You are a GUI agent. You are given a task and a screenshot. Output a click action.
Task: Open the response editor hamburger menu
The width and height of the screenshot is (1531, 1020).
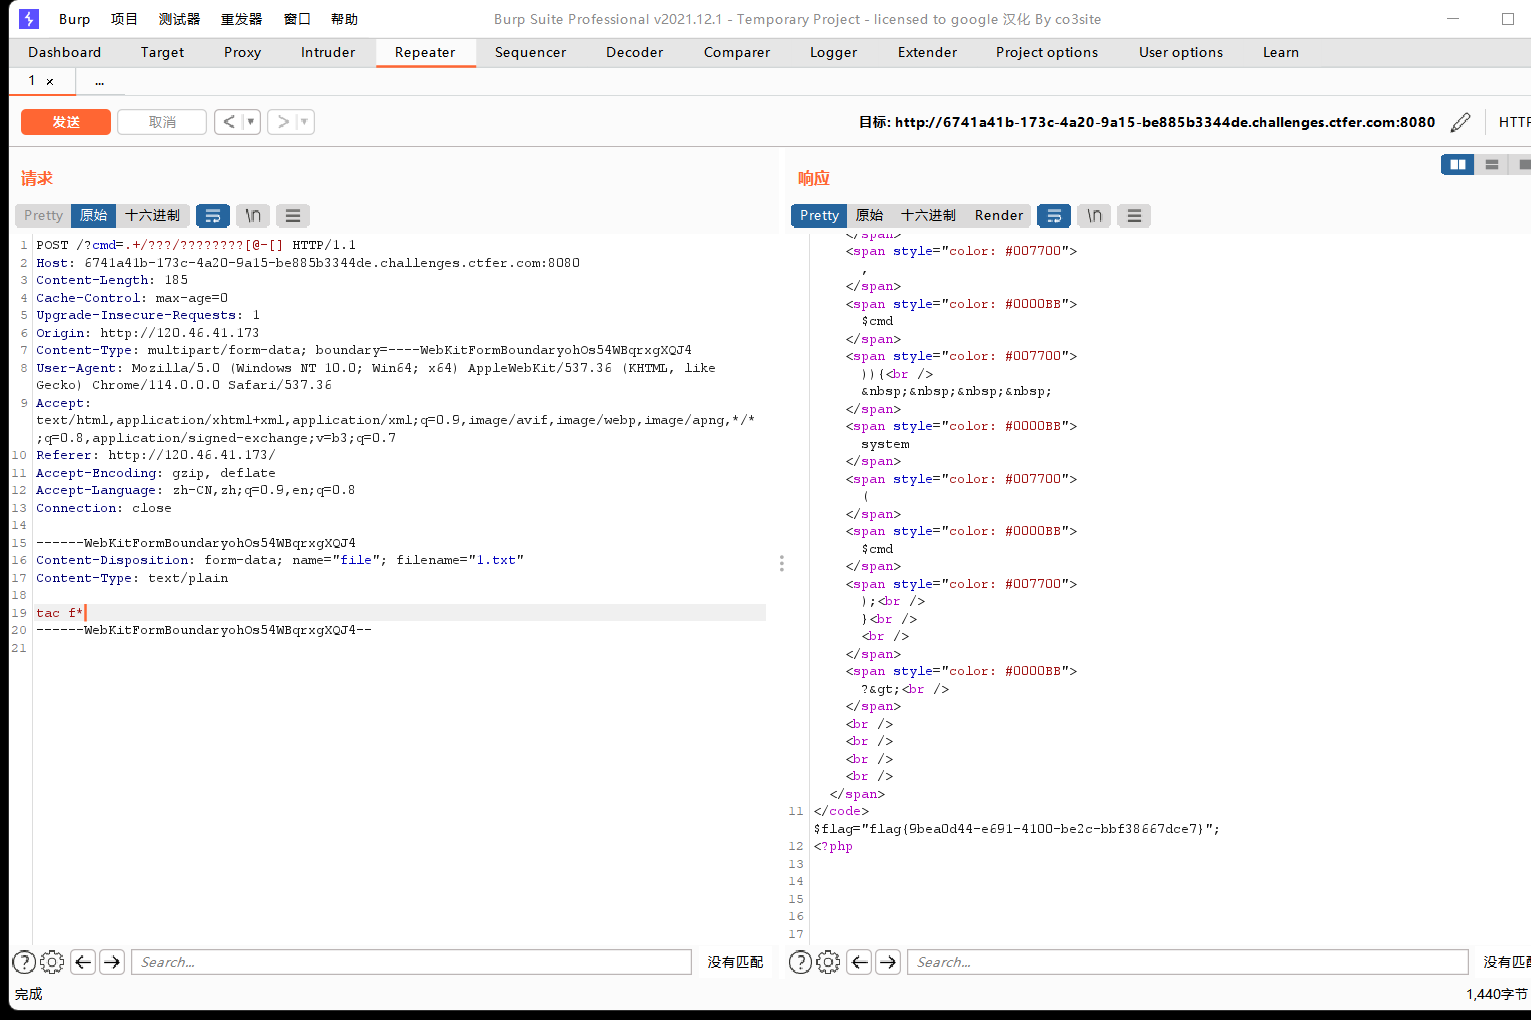point(1134,215)
